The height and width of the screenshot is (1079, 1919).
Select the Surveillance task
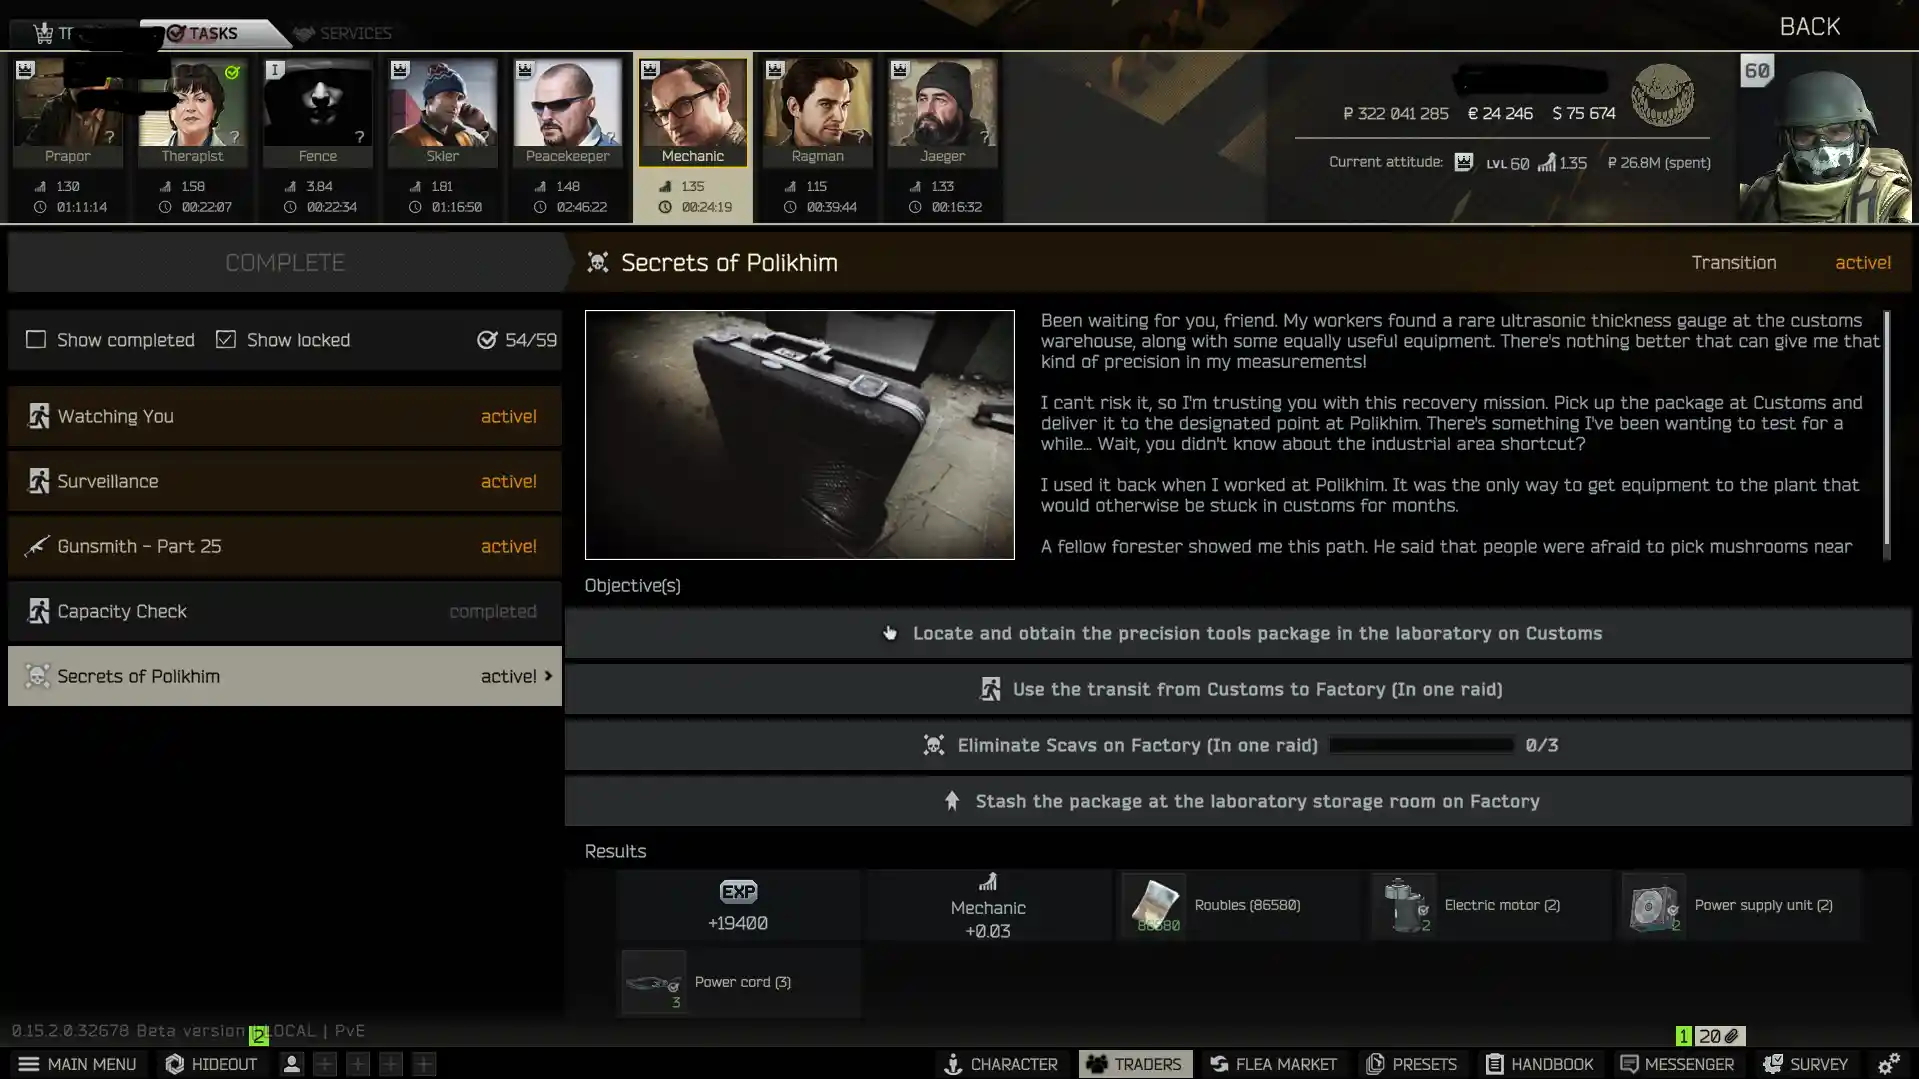(285, 481)
